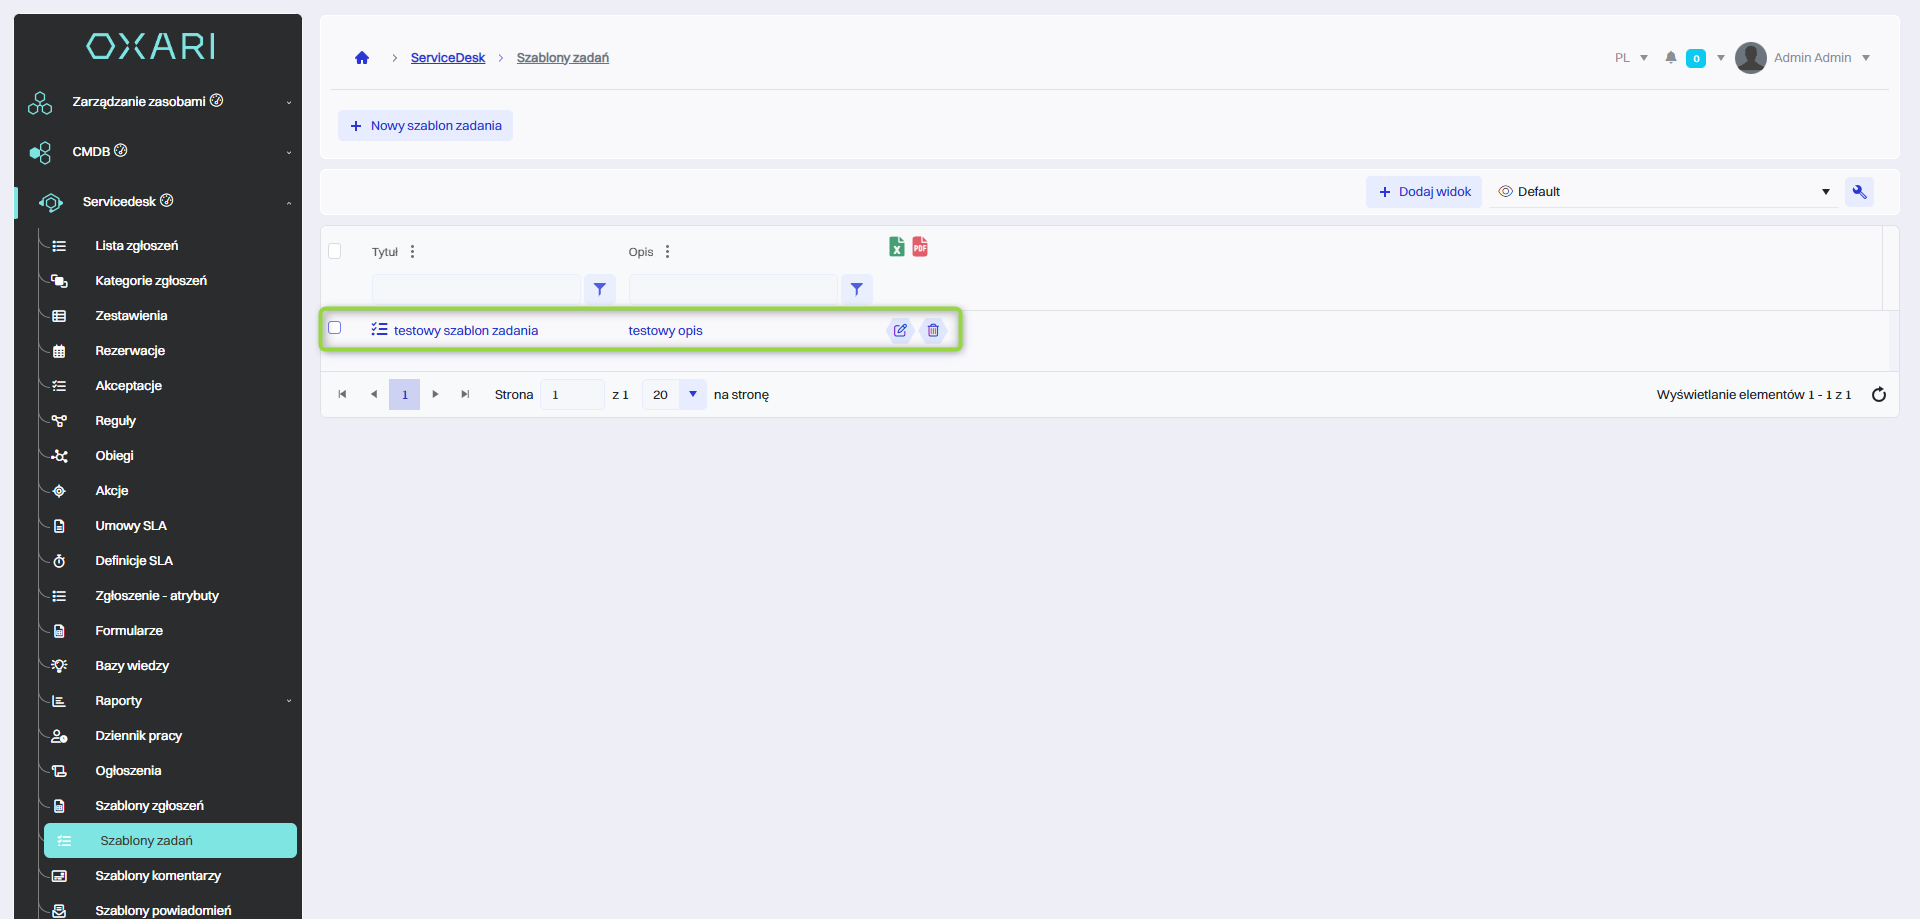Open Szablony komentarzy in the sidebar
The height and width of the screenshot is (919, 1920).
point(158,876)
